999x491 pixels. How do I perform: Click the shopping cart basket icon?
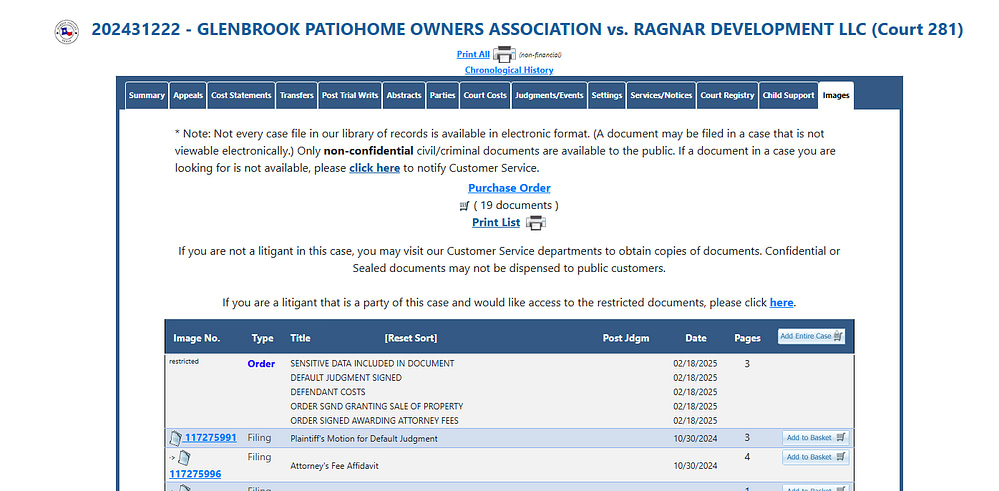pyautogui.click(x=464, y=206)
